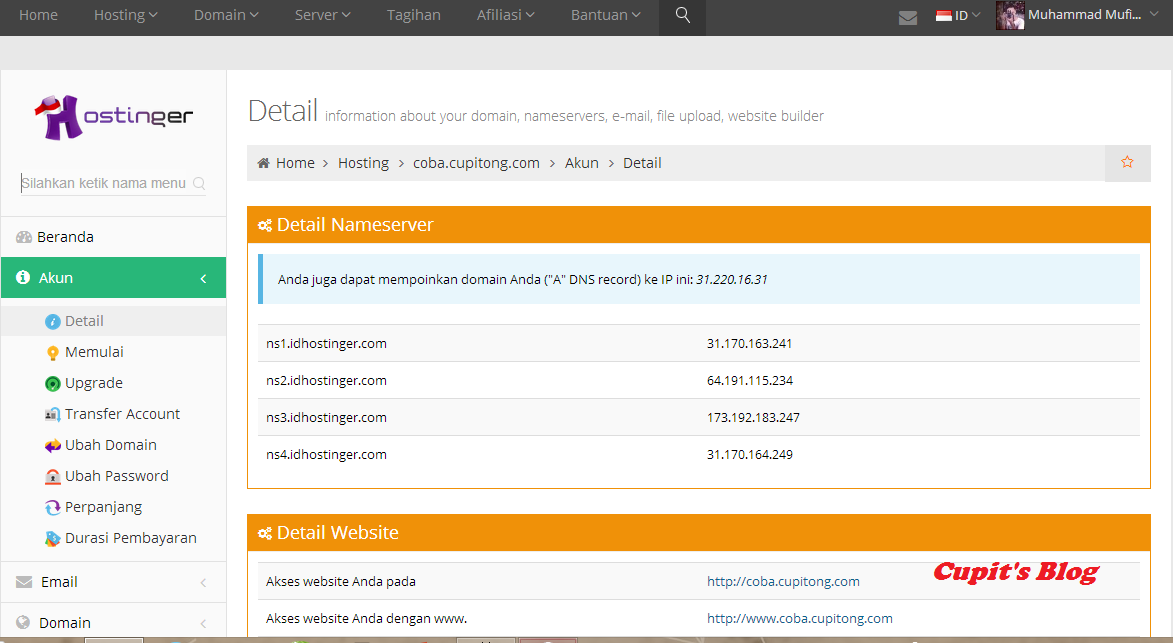The image size is (1173, 643).
Task: Open the Bantuan dropdown menu
Action: click(606, 15)
